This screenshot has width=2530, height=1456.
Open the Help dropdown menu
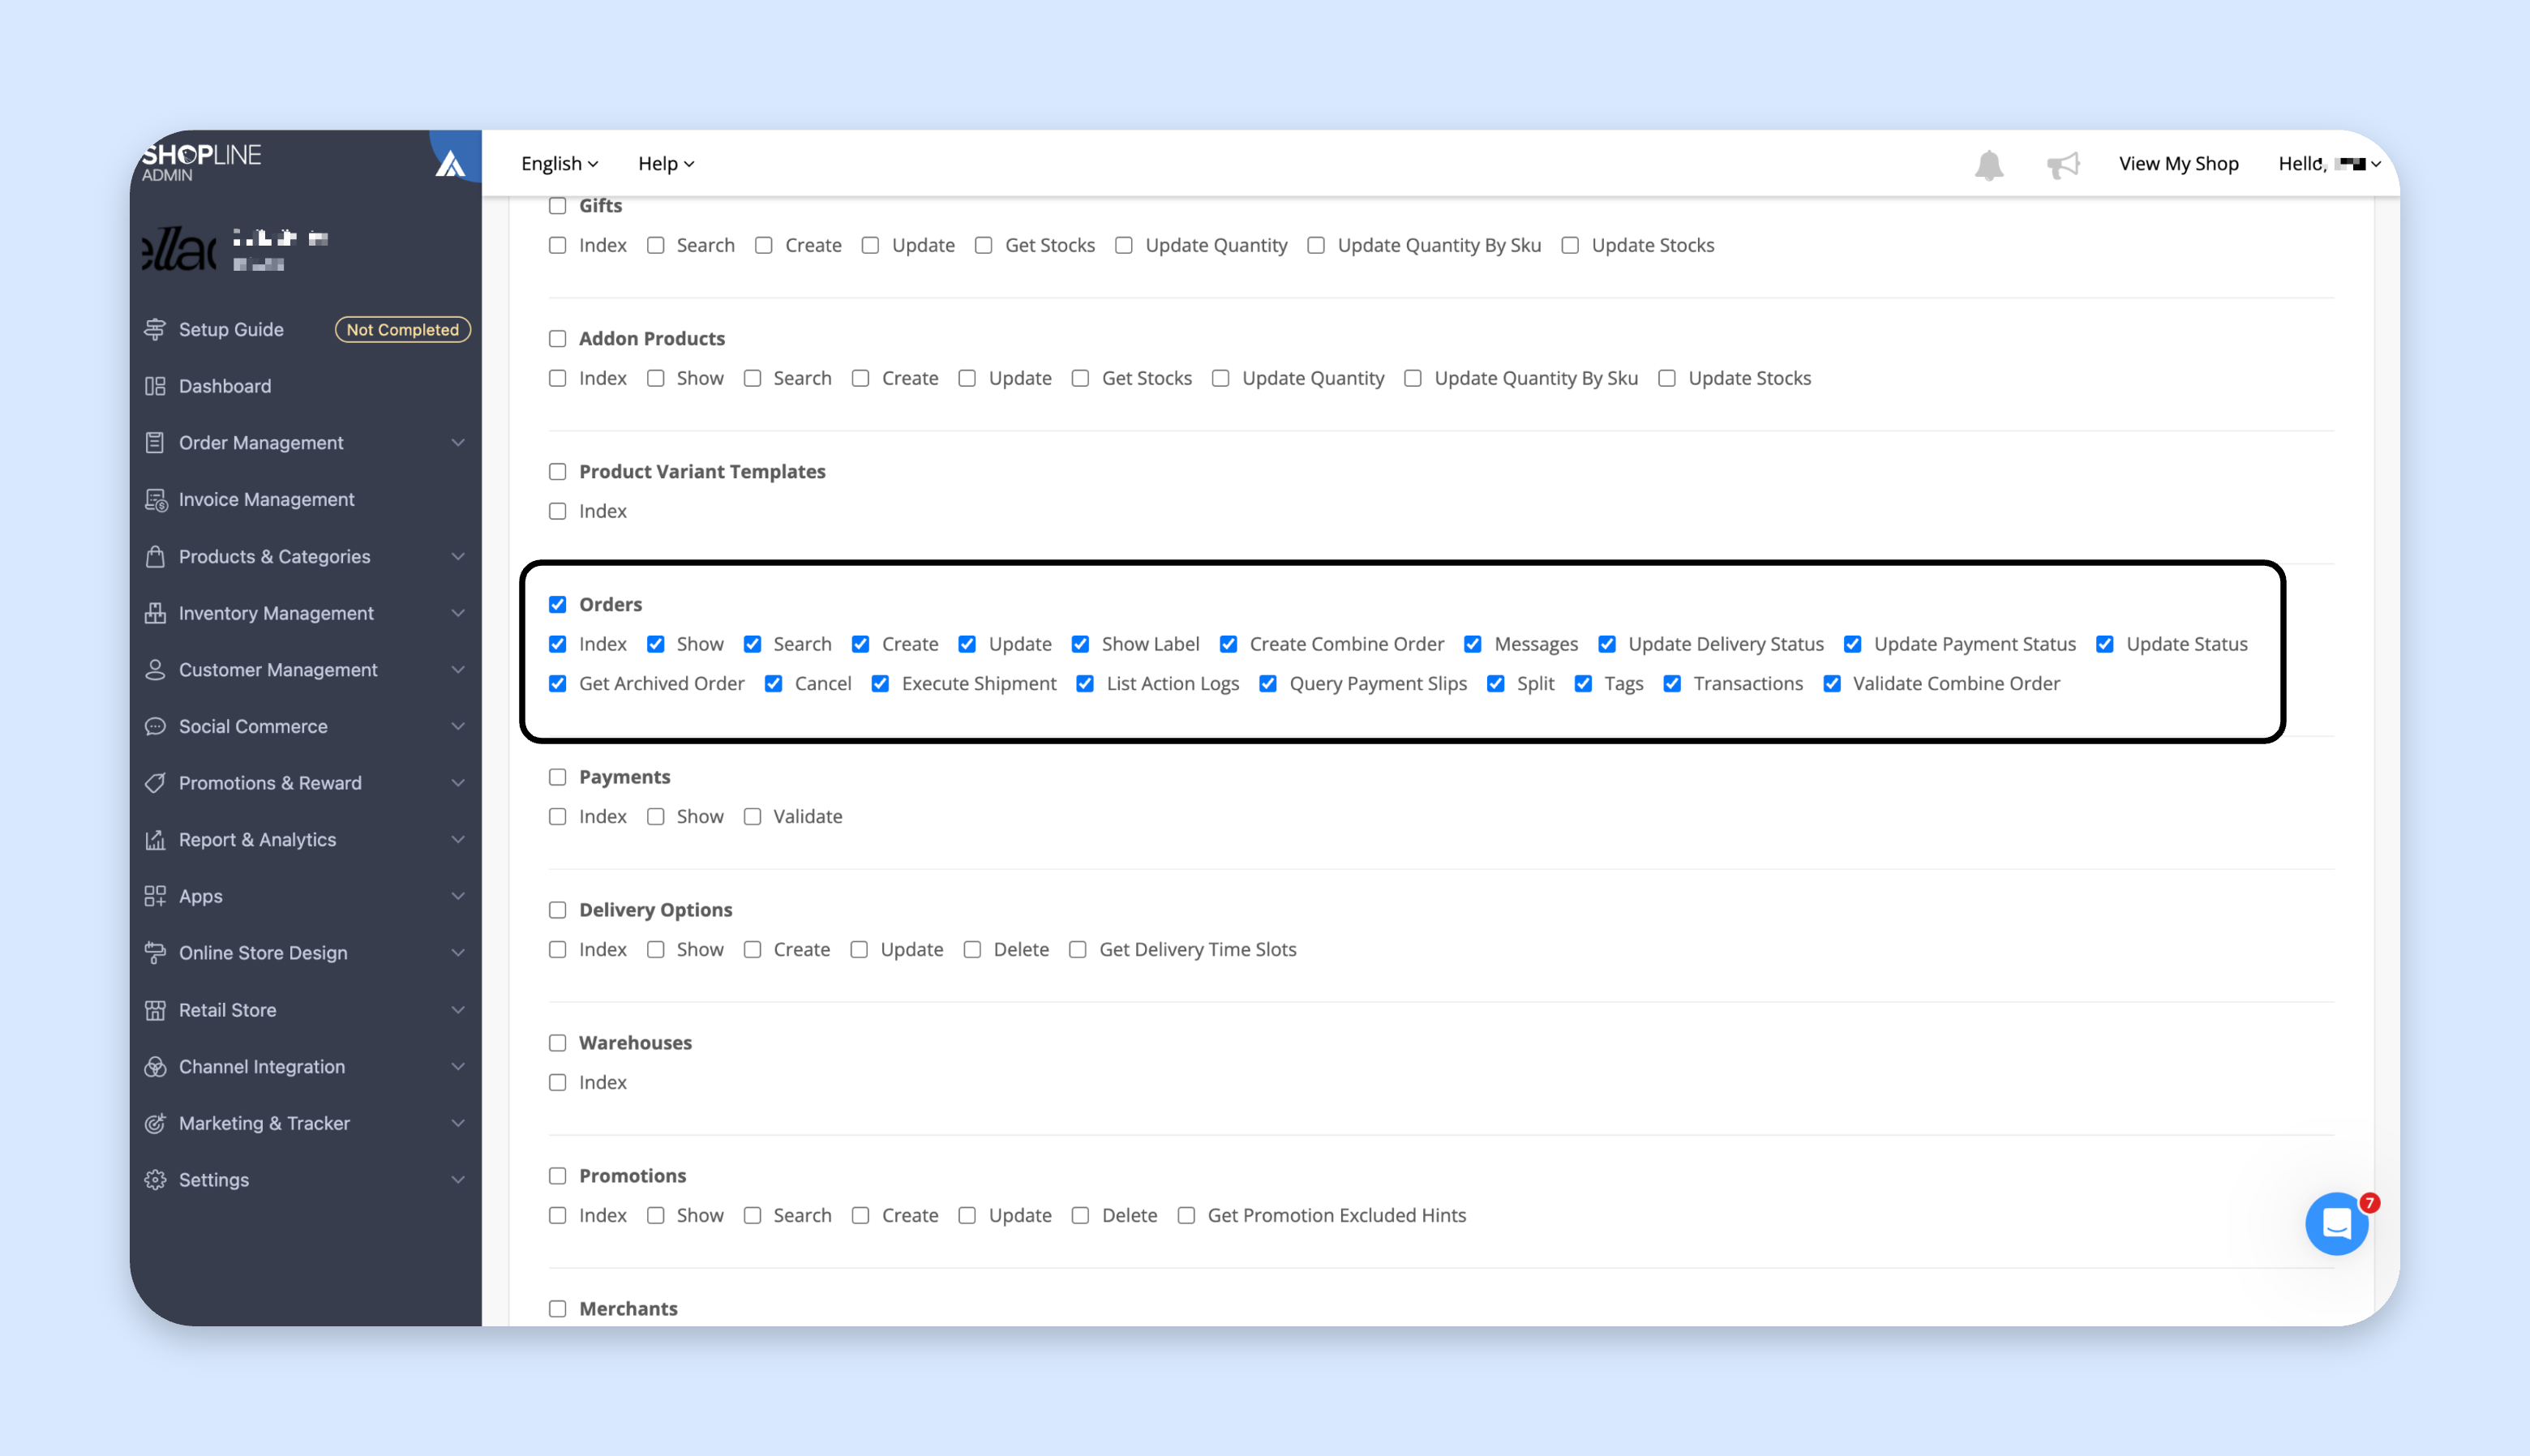666,164
